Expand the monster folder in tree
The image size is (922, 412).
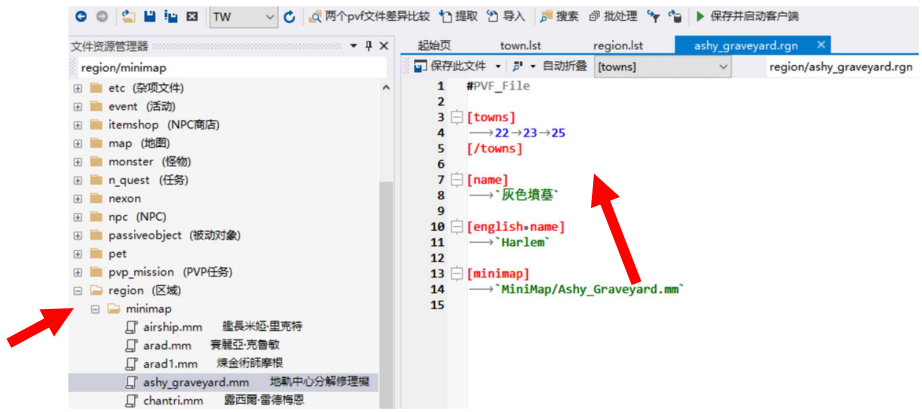pos(78,162)
